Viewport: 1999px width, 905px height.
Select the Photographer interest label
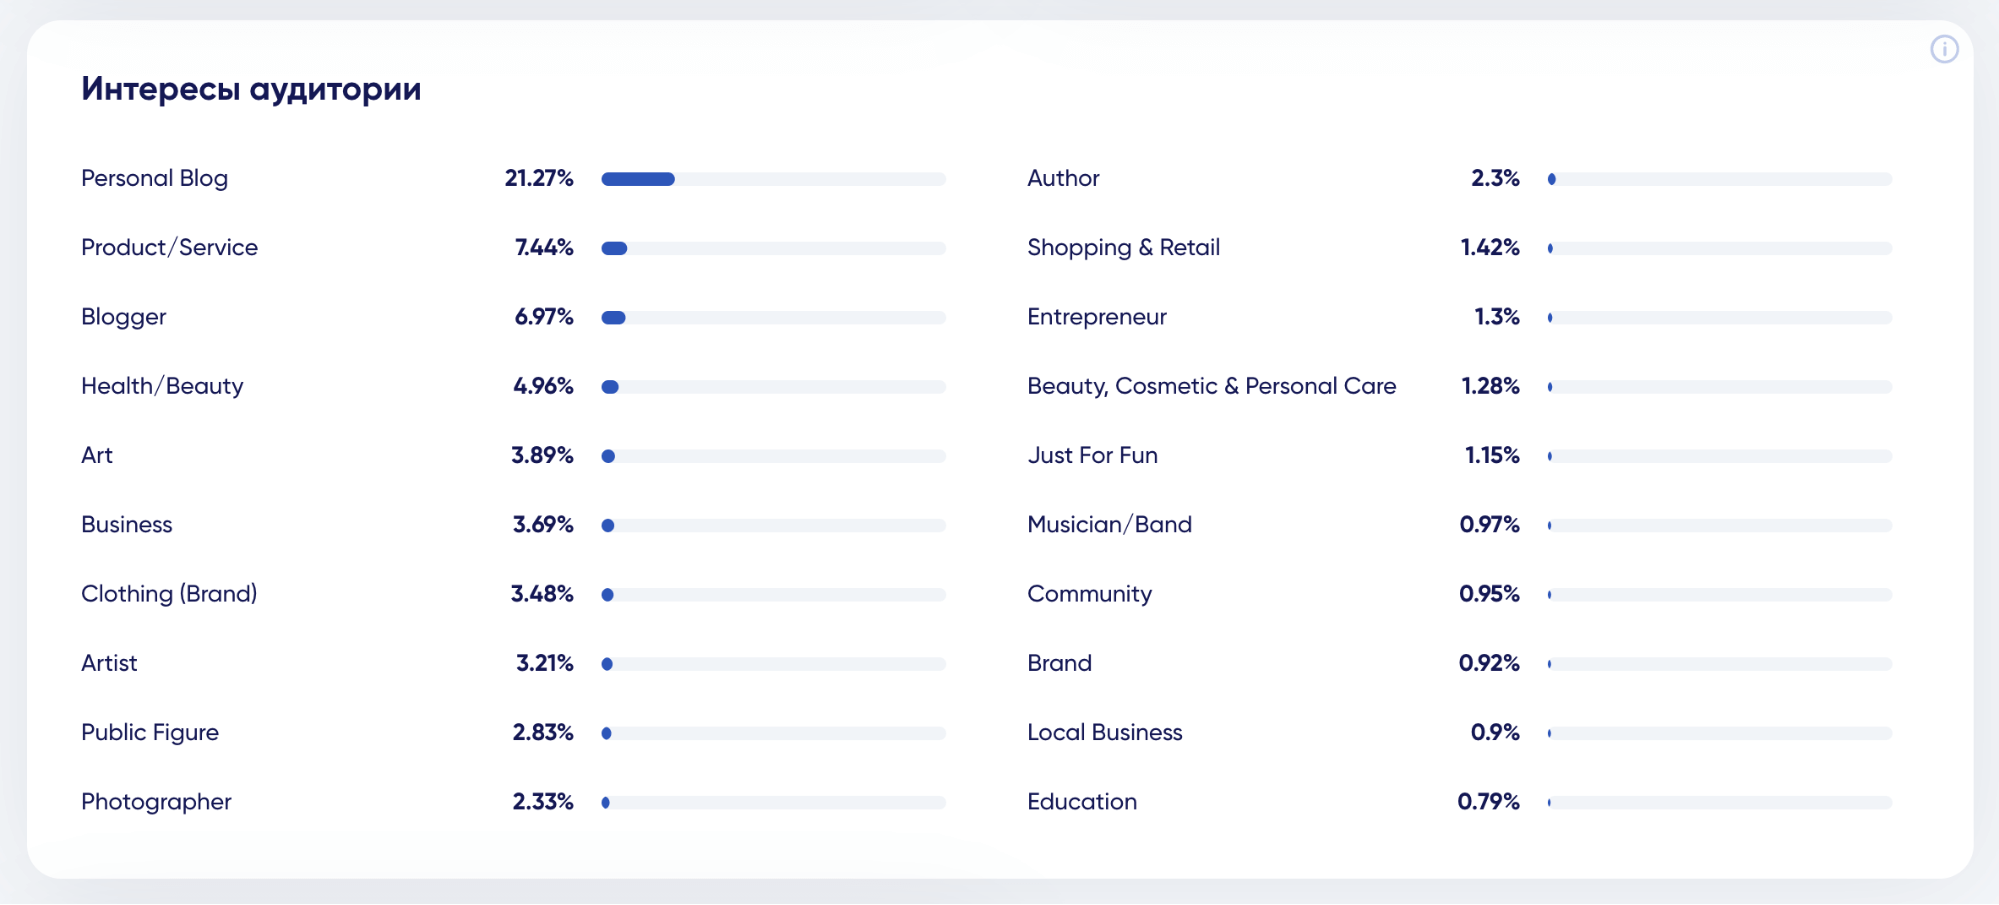156,802
